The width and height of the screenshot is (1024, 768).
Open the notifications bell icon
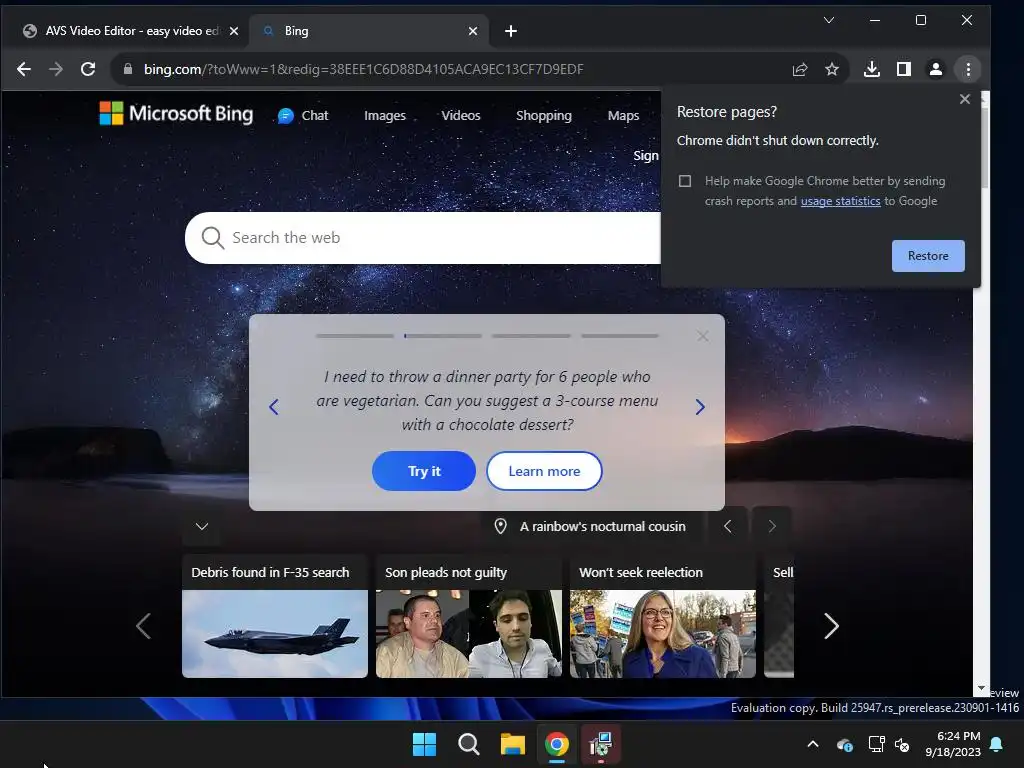(997, 744)
